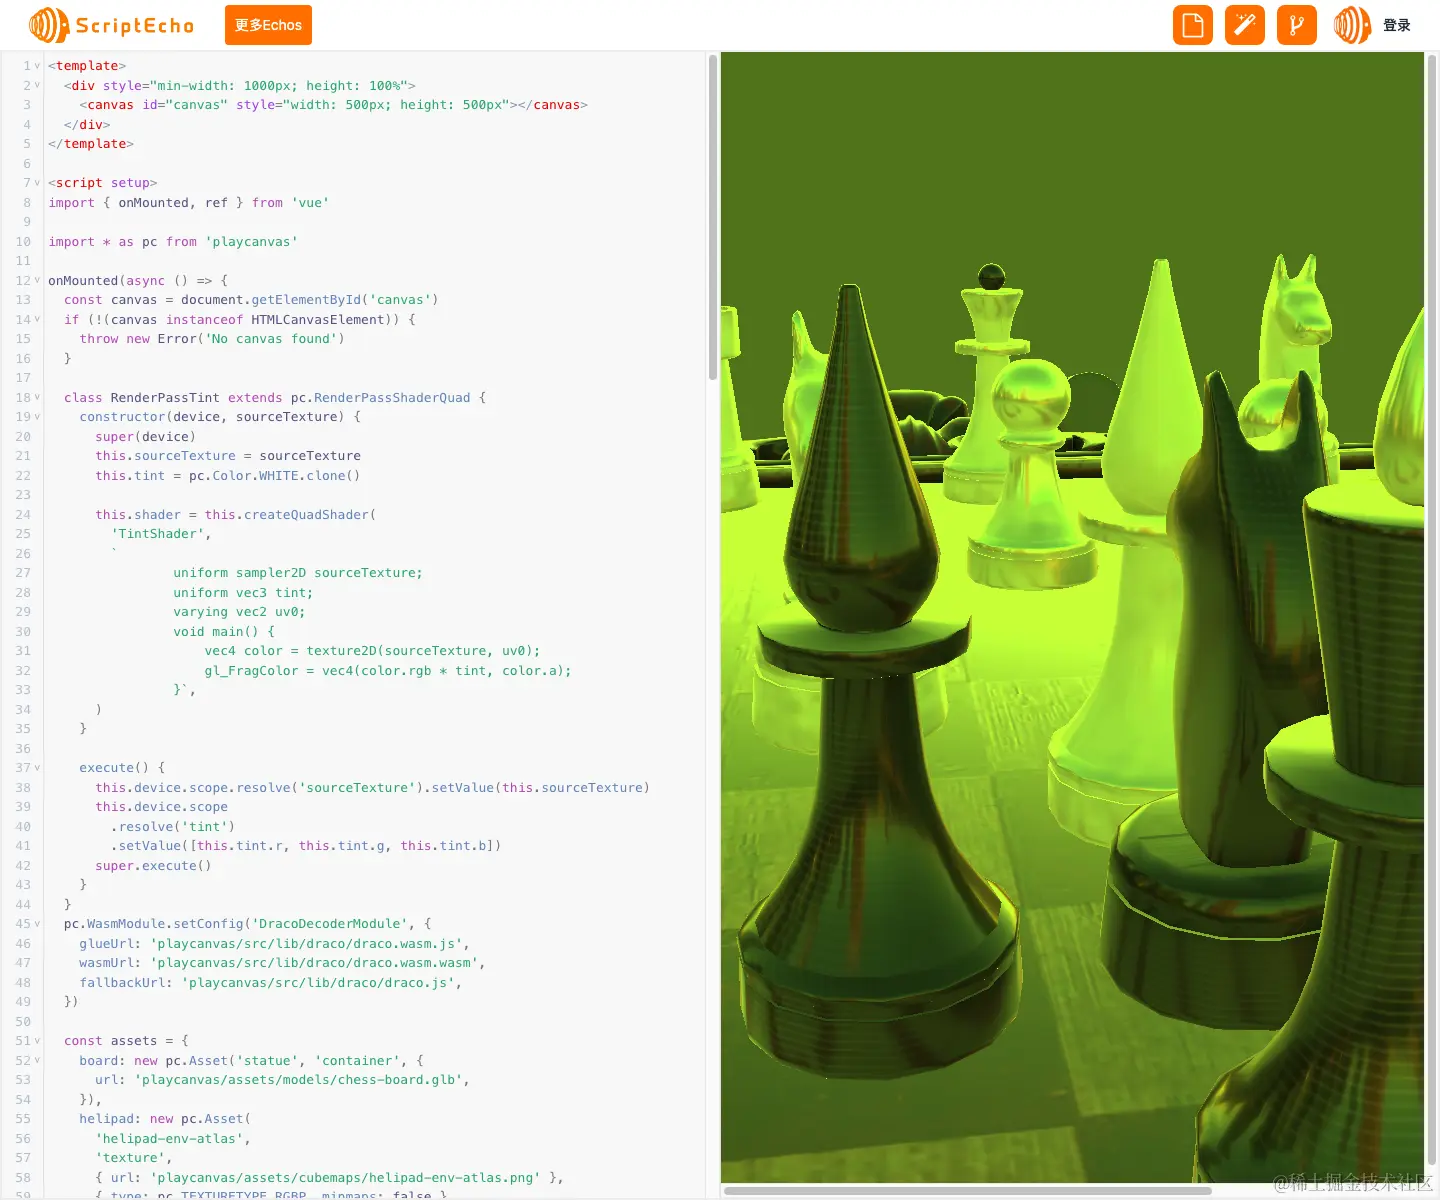The image size is (1440, 1200).
Task: Open the magic wand AI tool
Action: coord(1245,25)
